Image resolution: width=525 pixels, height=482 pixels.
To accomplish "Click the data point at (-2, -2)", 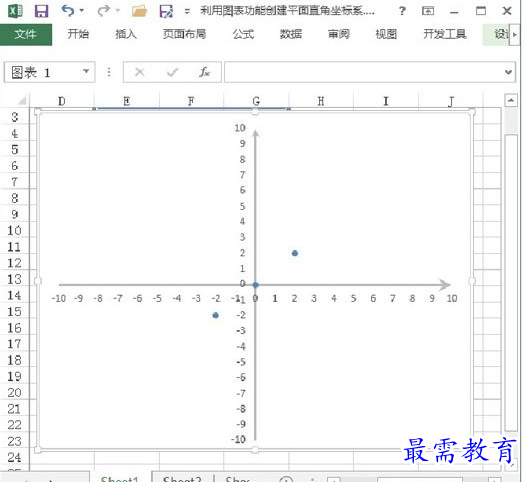I will coord(216,315).
